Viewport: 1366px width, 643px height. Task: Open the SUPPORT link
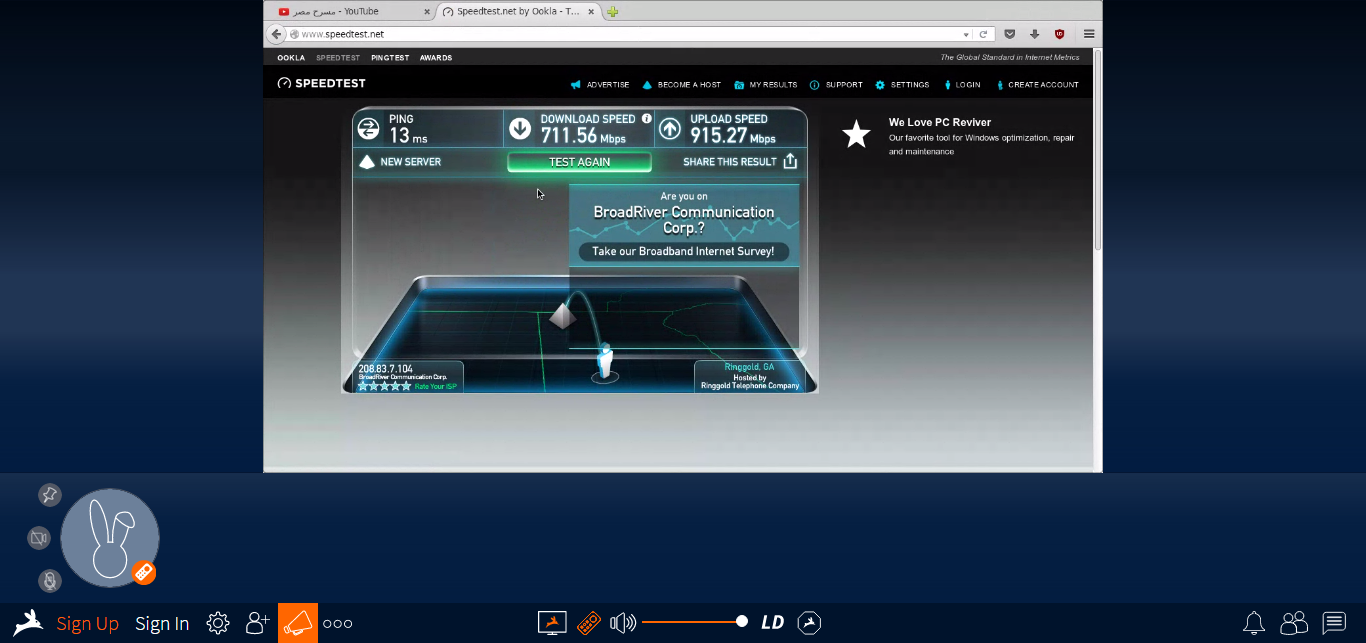click(836, 85)
